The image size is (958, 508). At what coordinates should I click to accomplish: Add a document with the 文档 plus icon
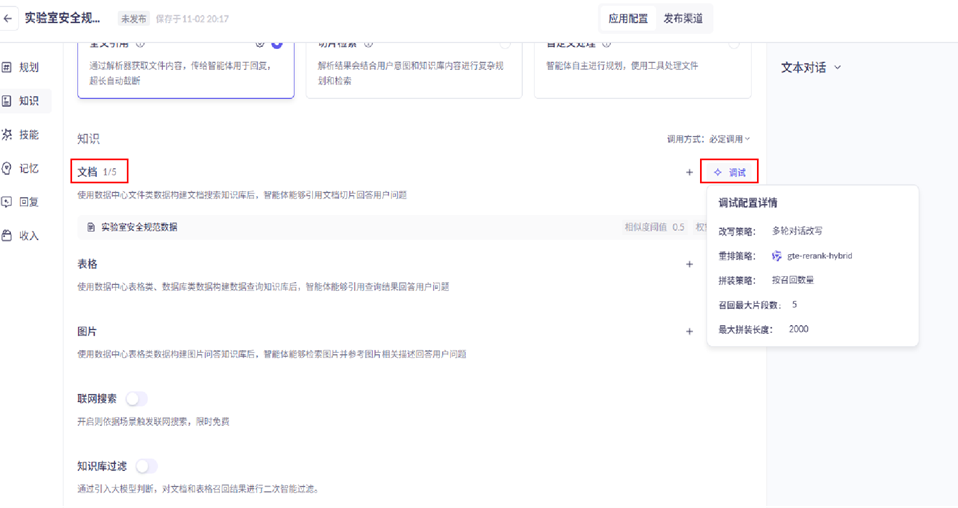click(689, 172)
